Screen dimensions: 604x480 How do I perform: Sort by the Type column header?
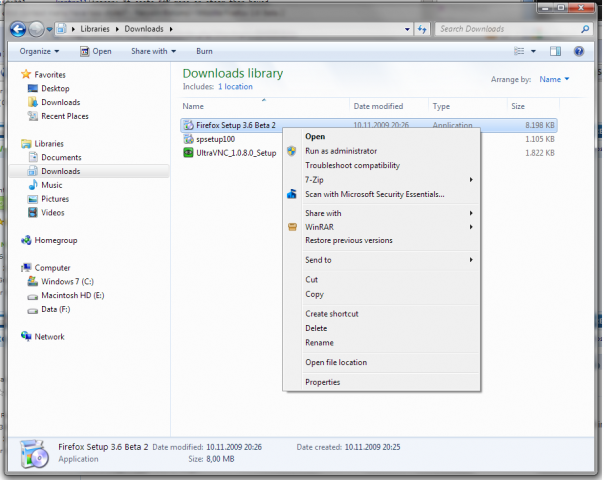[x=468, y=106]
